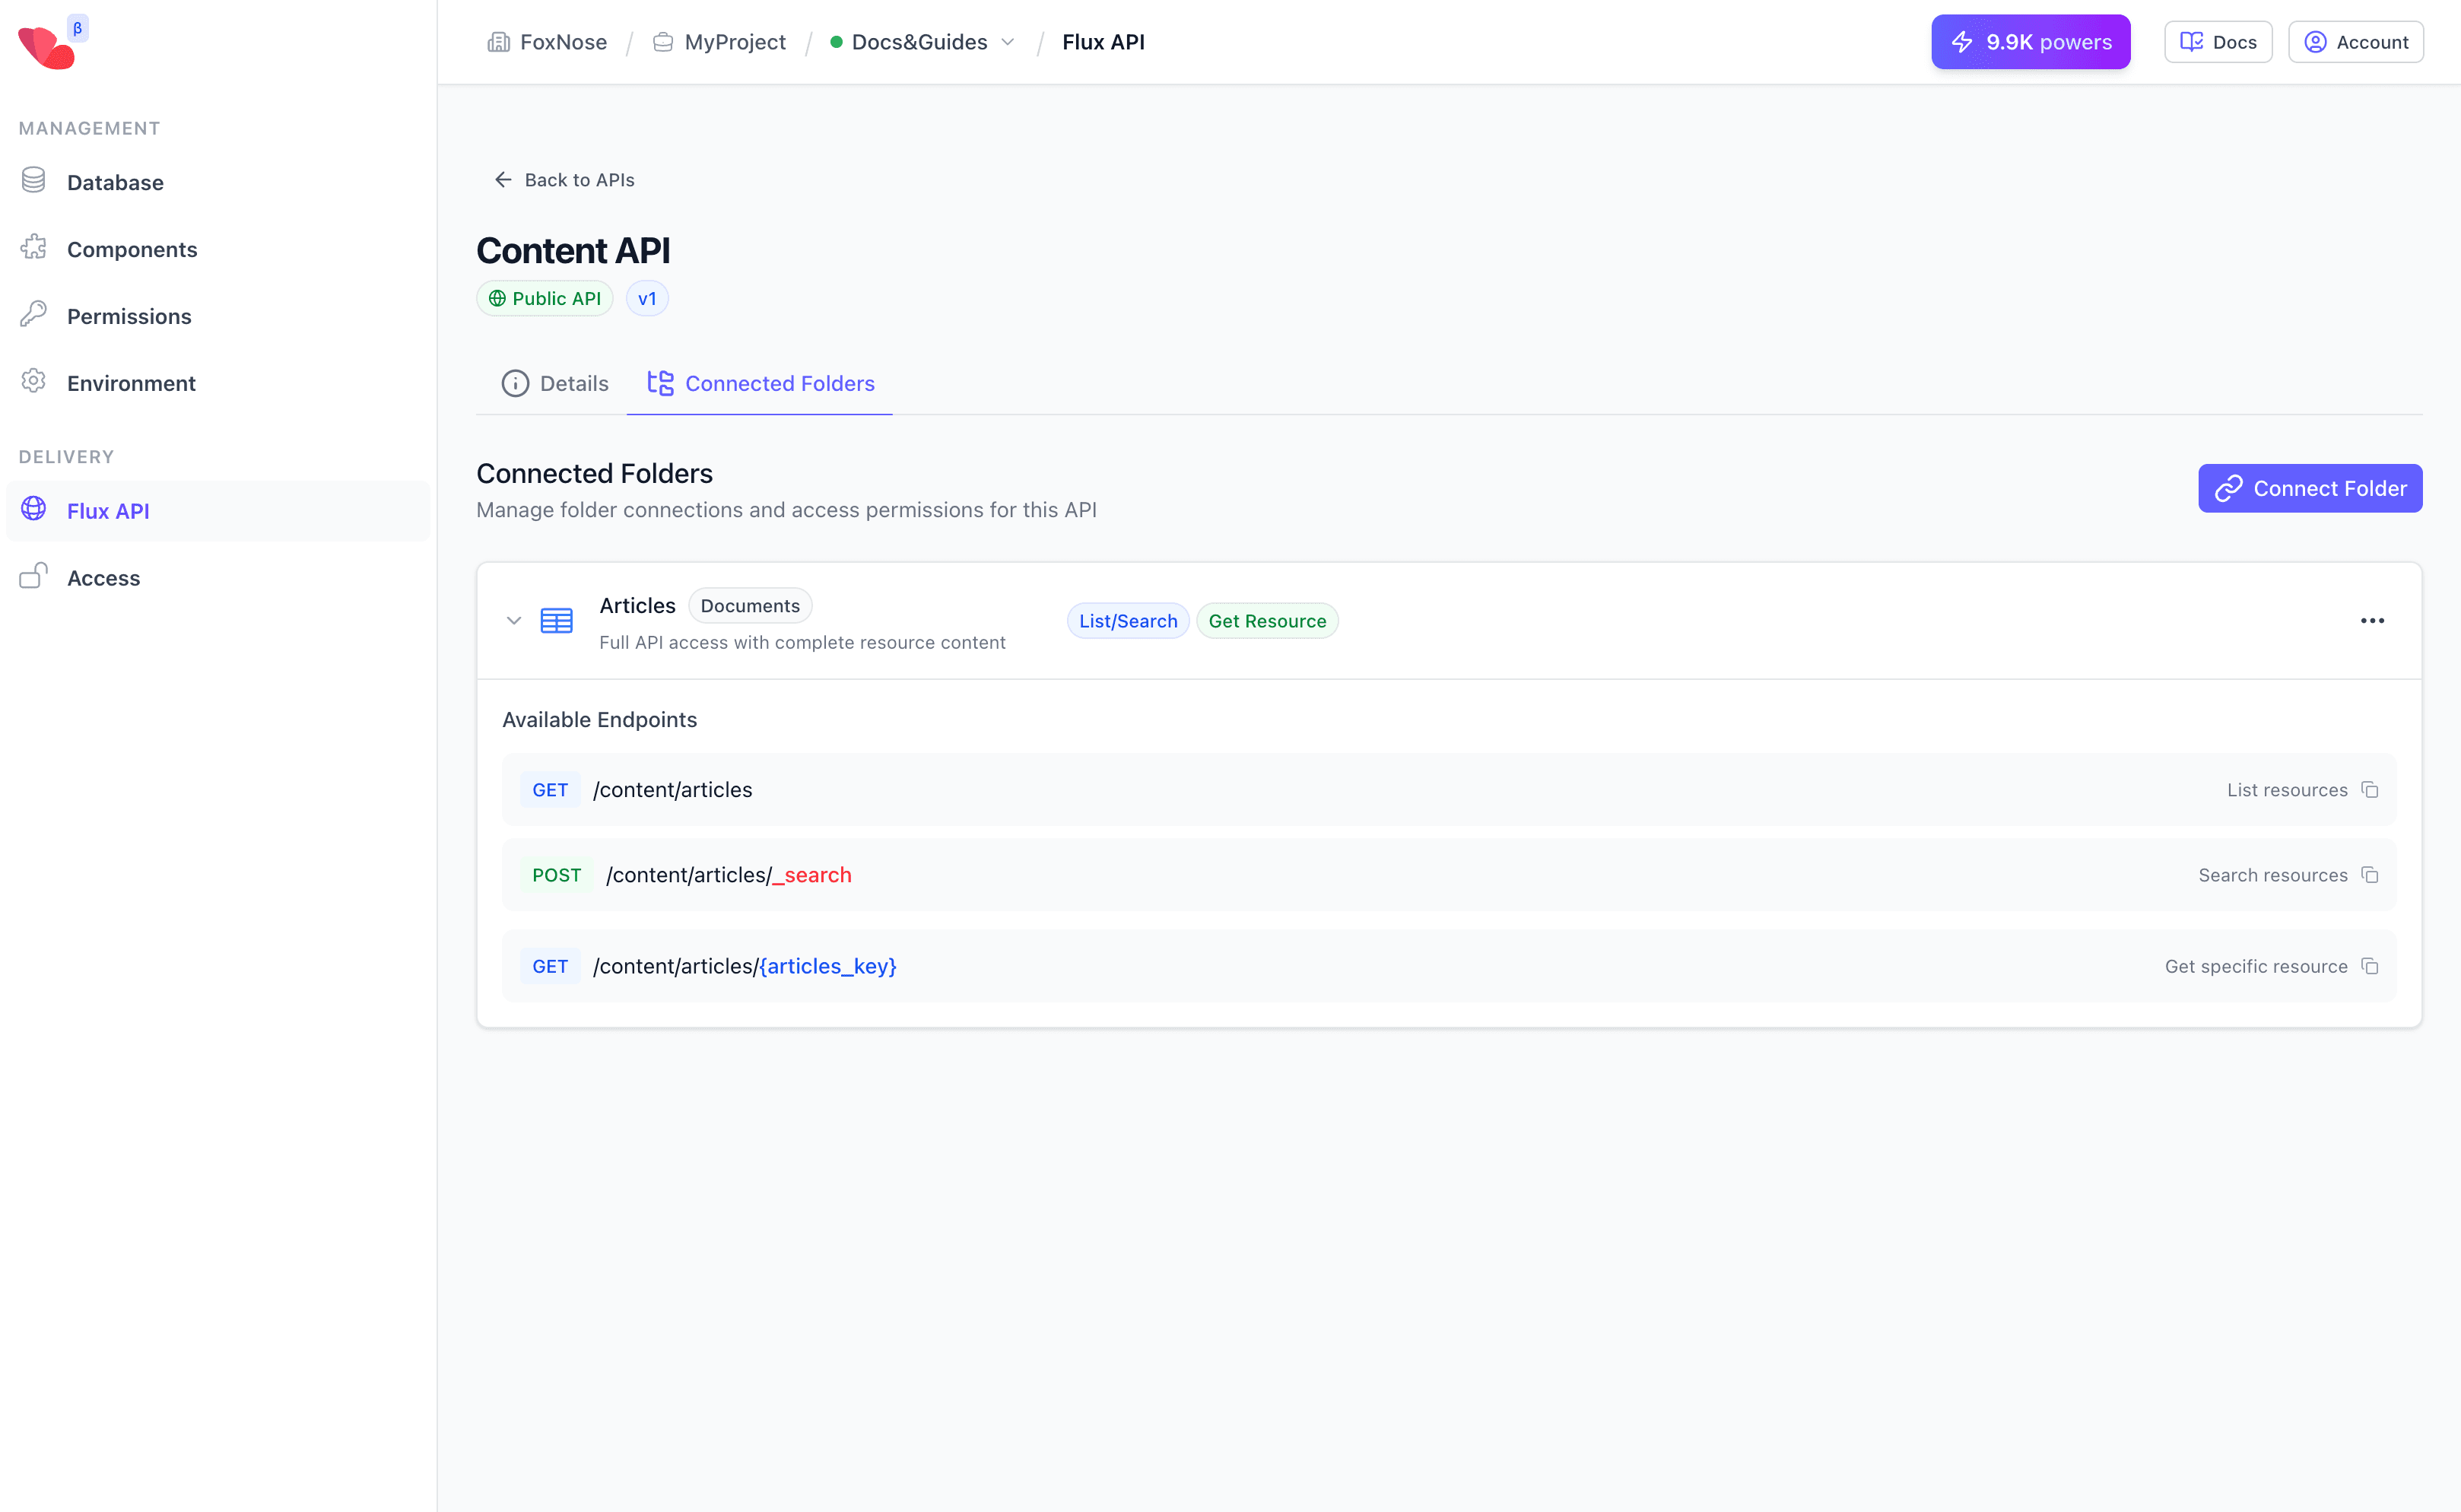
Task: Open Permissions via the key icon
Action: tap(33, 315)
